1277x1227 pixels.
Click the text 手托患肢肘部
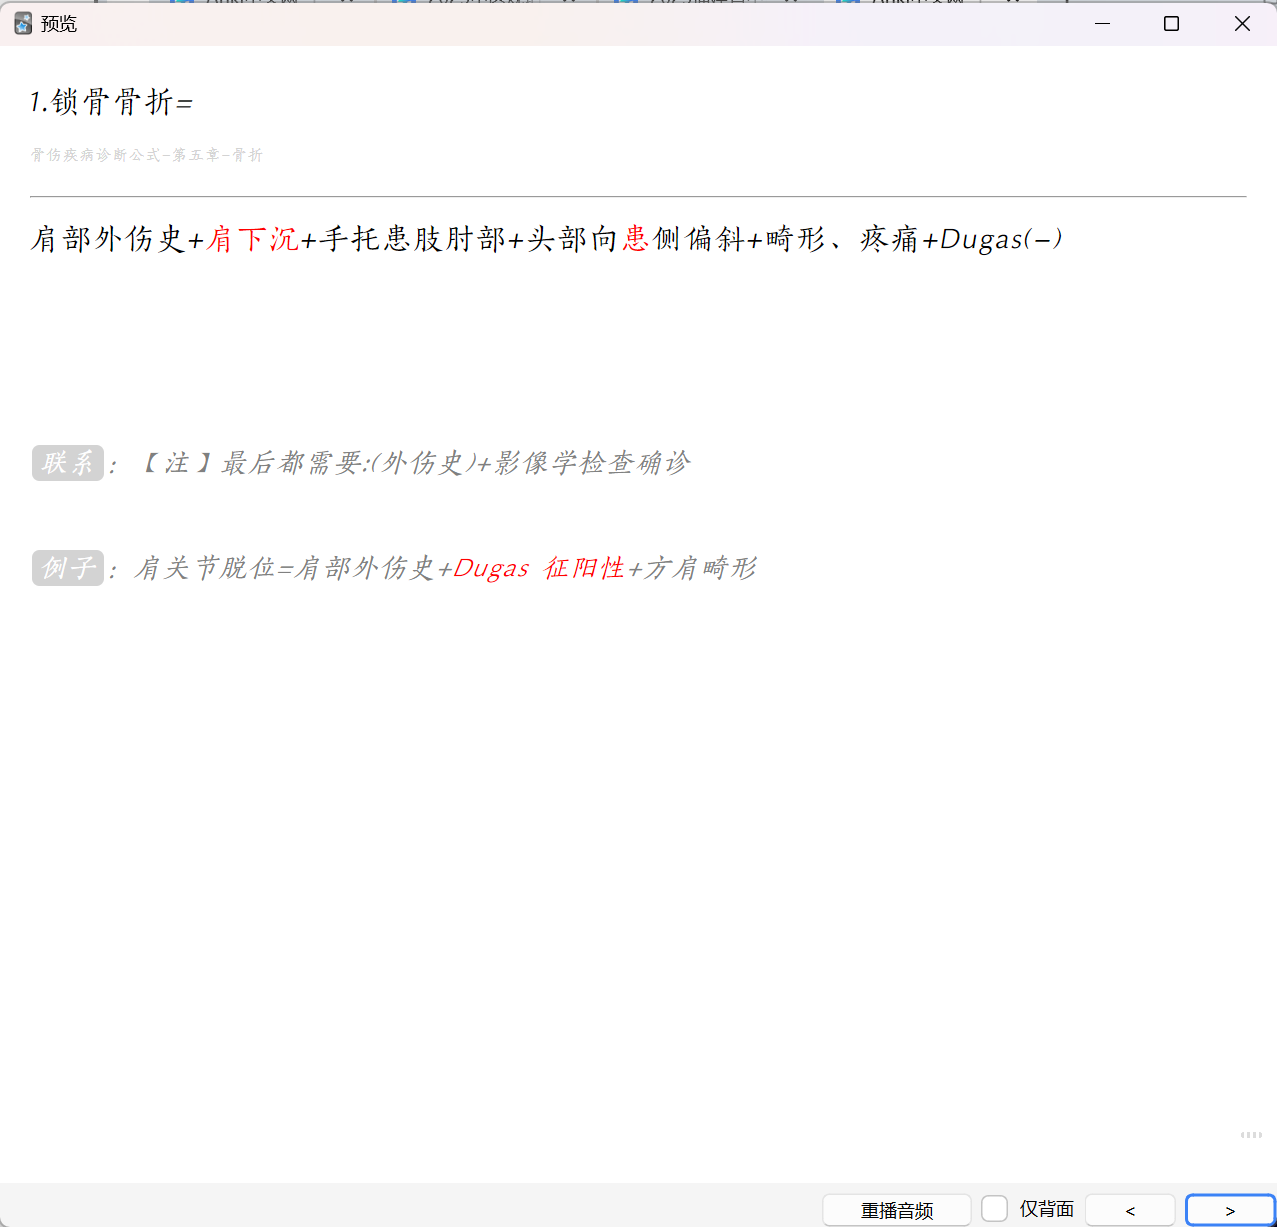point(413,239)
